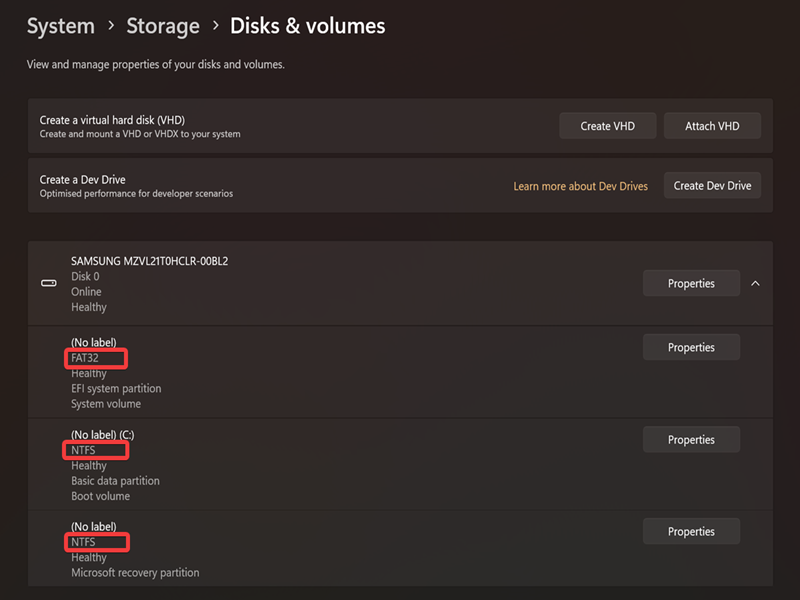The width and height of the screenshot is (800, 600).
Task: Open Properties for the C: boot volume
Action: point(691,439)
